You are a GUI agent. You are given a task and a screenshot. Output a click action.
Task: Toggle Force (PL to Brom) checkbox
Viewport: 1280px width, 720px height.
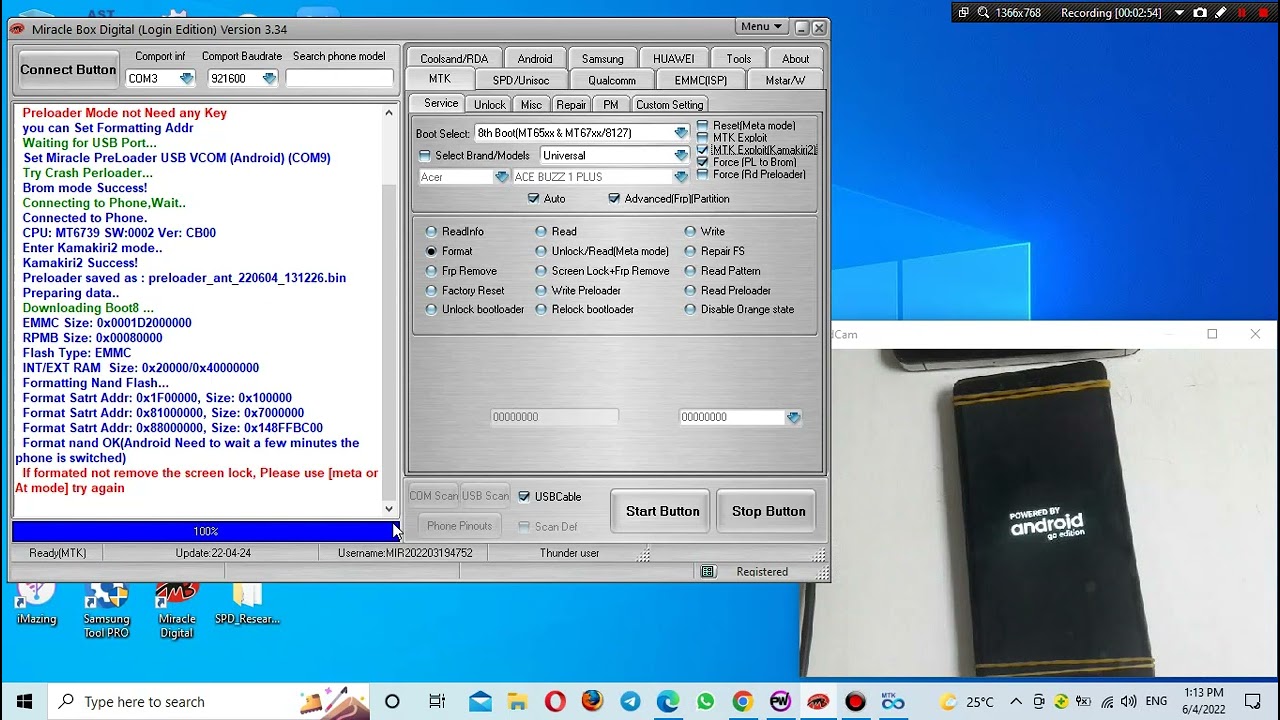click(702, 162)
